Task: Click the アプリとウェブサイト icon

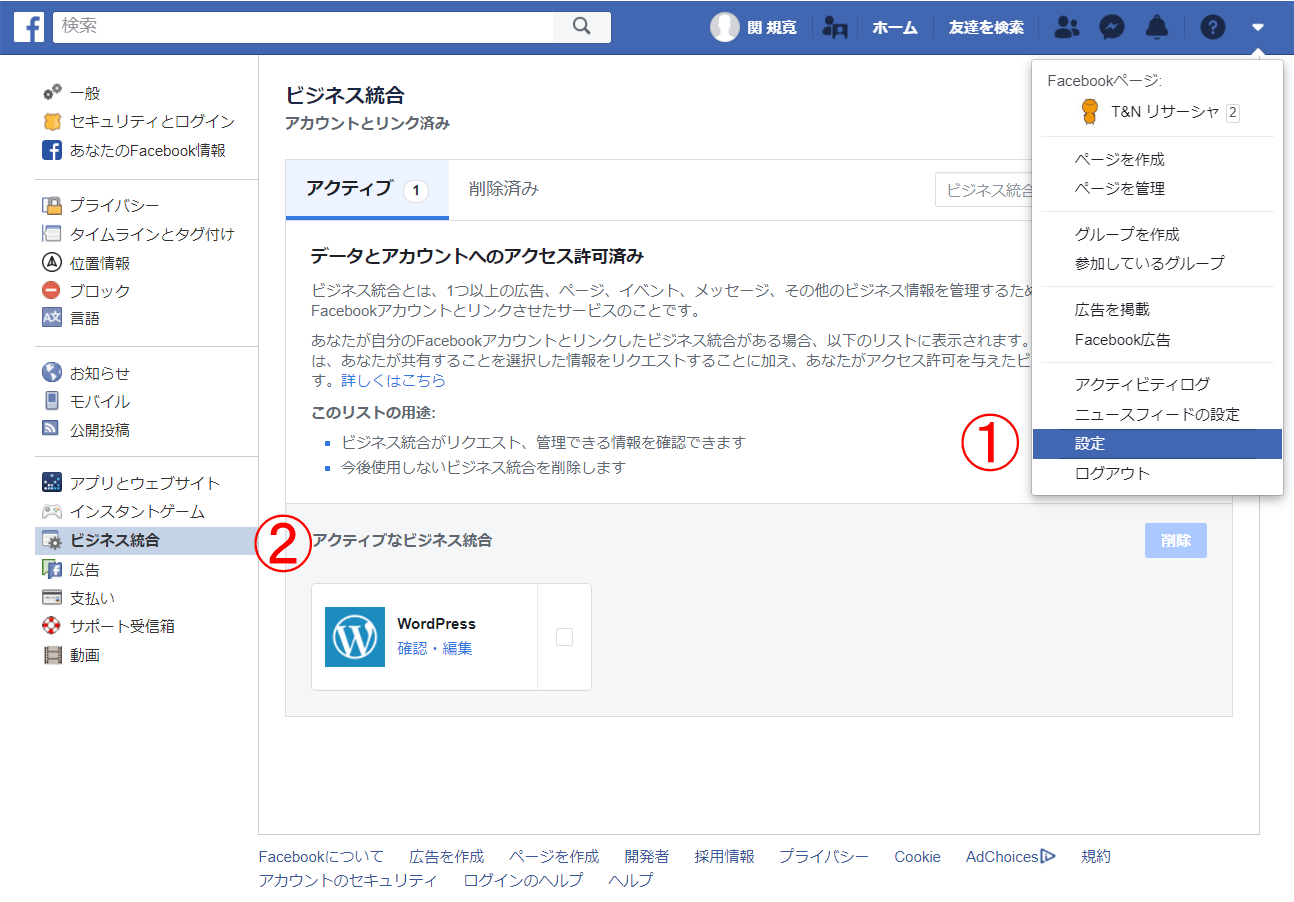Action: tap(52, 483)
